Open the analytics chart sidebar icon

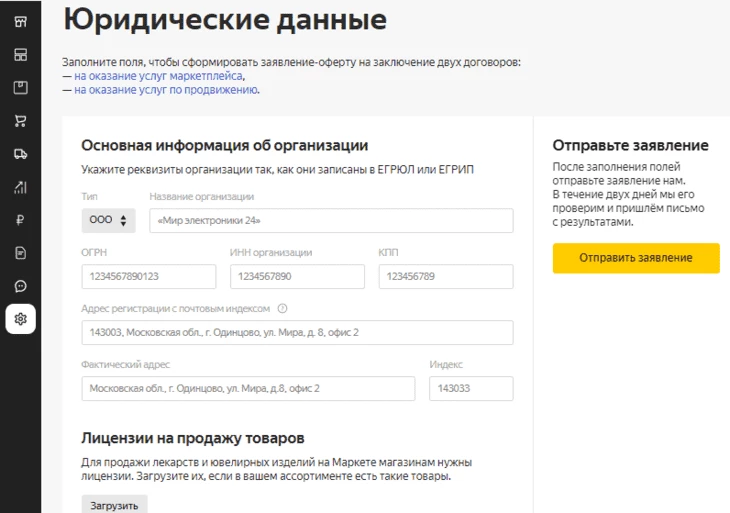click(x=20, y=187)
